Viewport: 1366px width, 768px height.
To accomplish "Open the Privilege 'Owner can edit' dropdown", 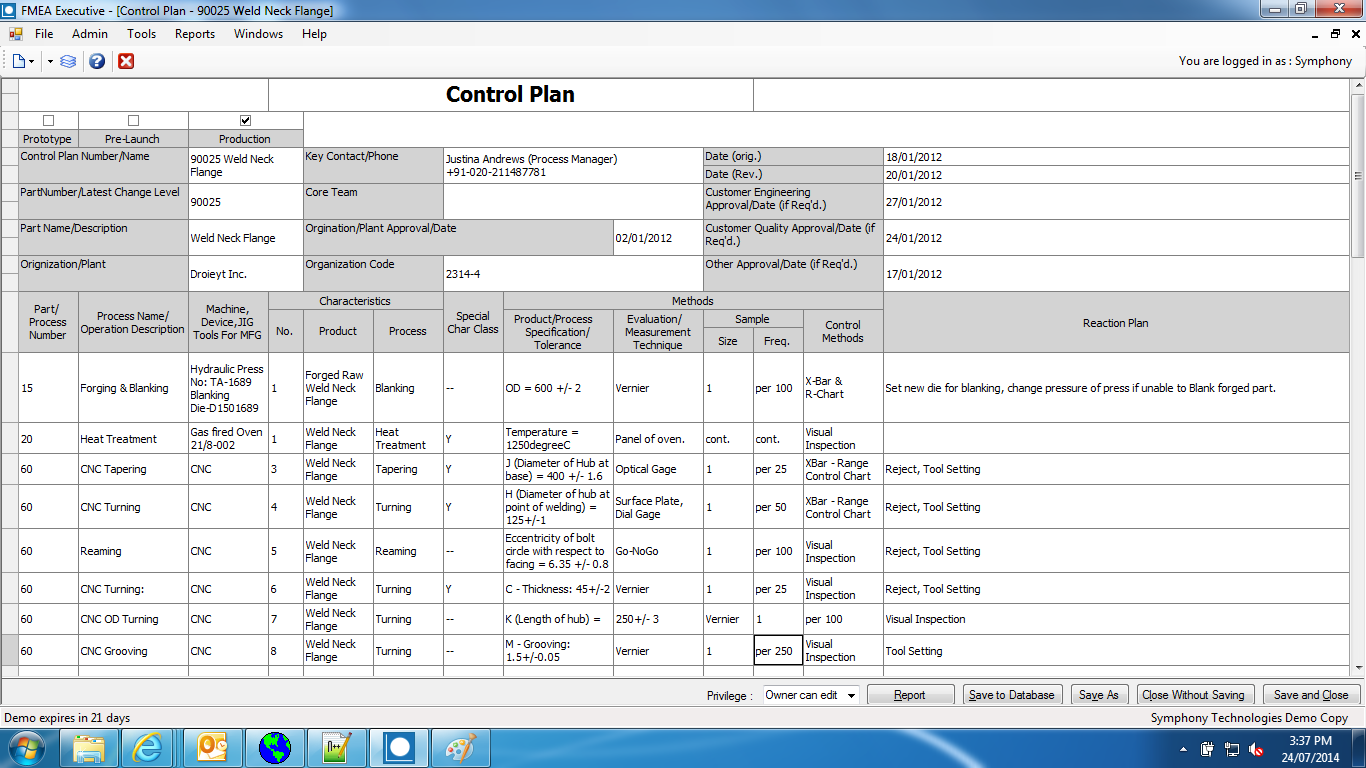I will coord(810,695).
